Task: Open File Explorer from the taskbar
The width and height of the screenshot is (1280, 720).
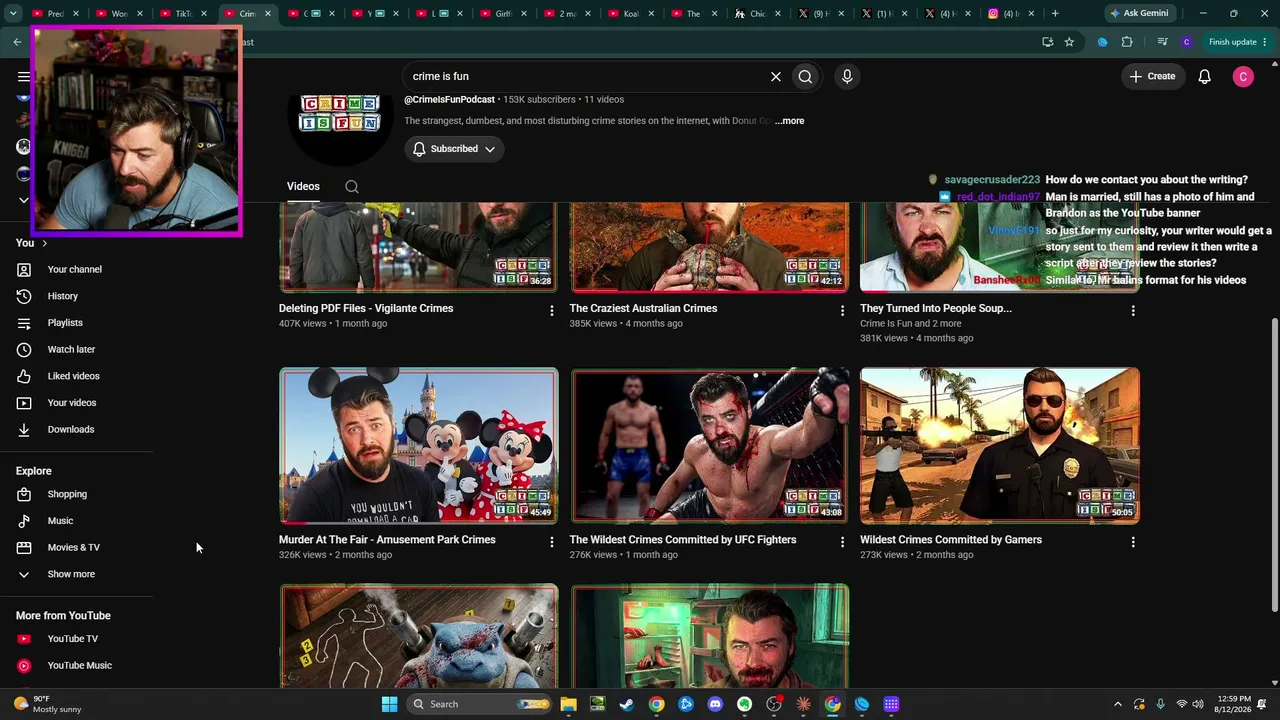Action: coord(568,704)
